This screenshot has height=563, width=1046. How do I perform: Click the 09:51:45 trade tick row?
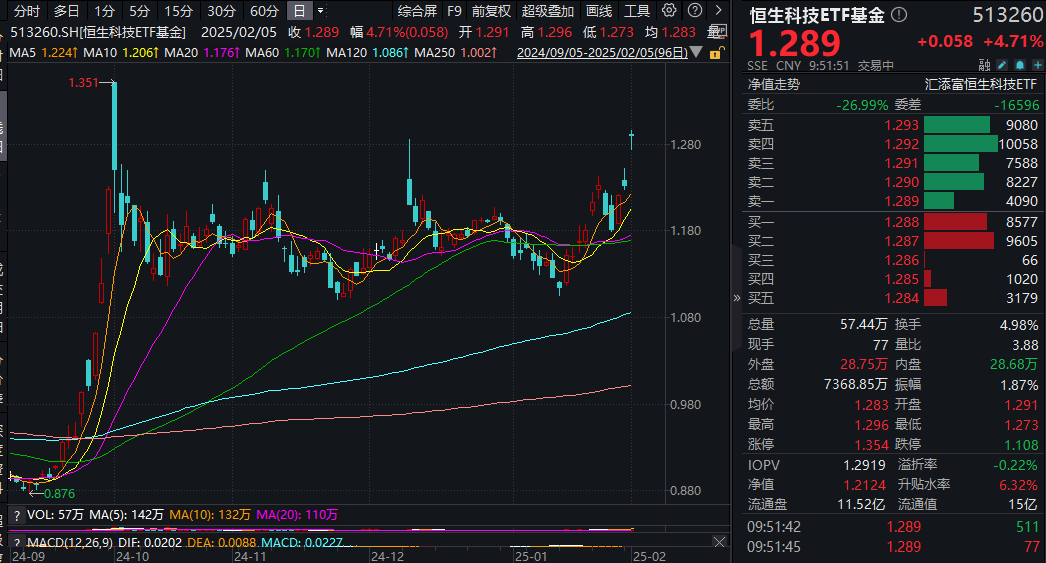tap(893, 546)
